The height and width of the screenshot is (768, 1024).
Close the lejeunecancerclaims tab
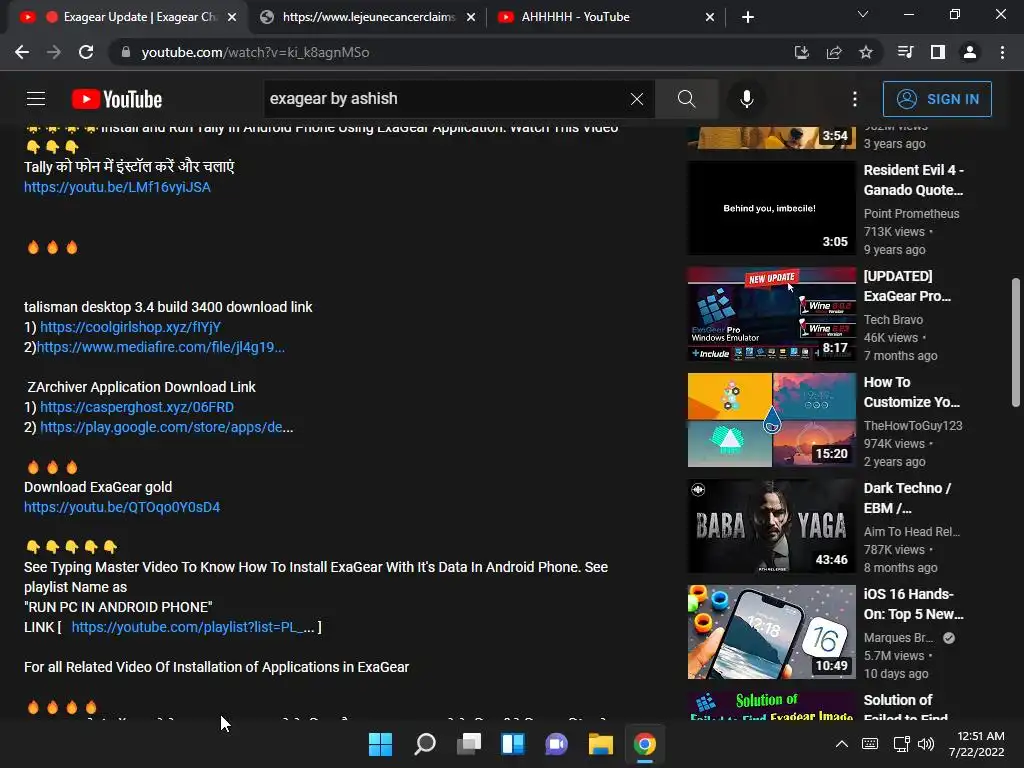(x=471, y=17)
